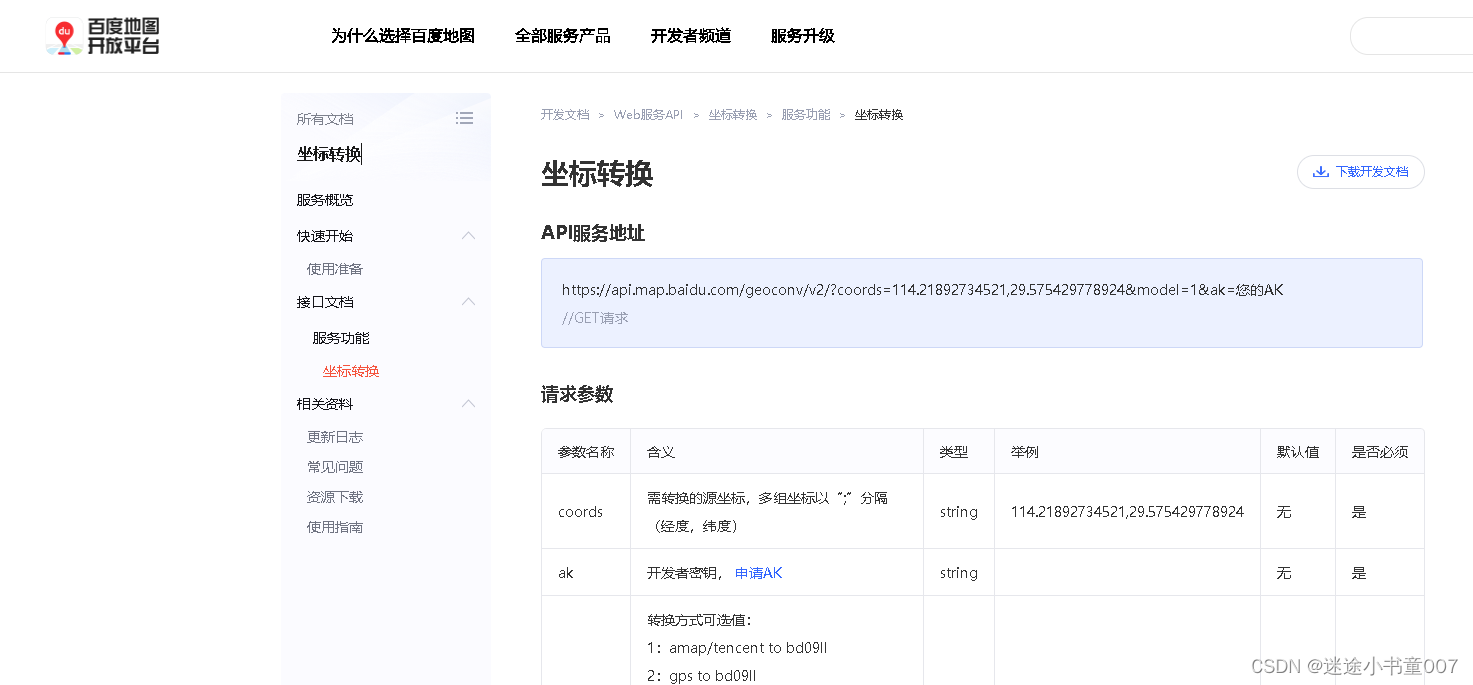This screenshot has width=1473, height=685.
Task: Click the API URL in the code box
Action: click(x=922, y=290)
